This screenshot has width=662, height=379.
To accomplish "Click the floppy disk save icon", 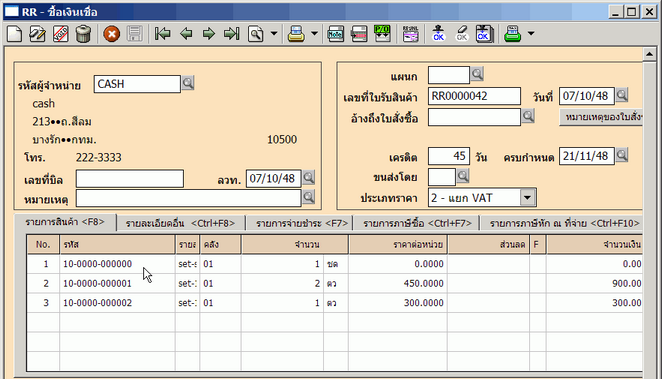I will click(x=135, y=34).
